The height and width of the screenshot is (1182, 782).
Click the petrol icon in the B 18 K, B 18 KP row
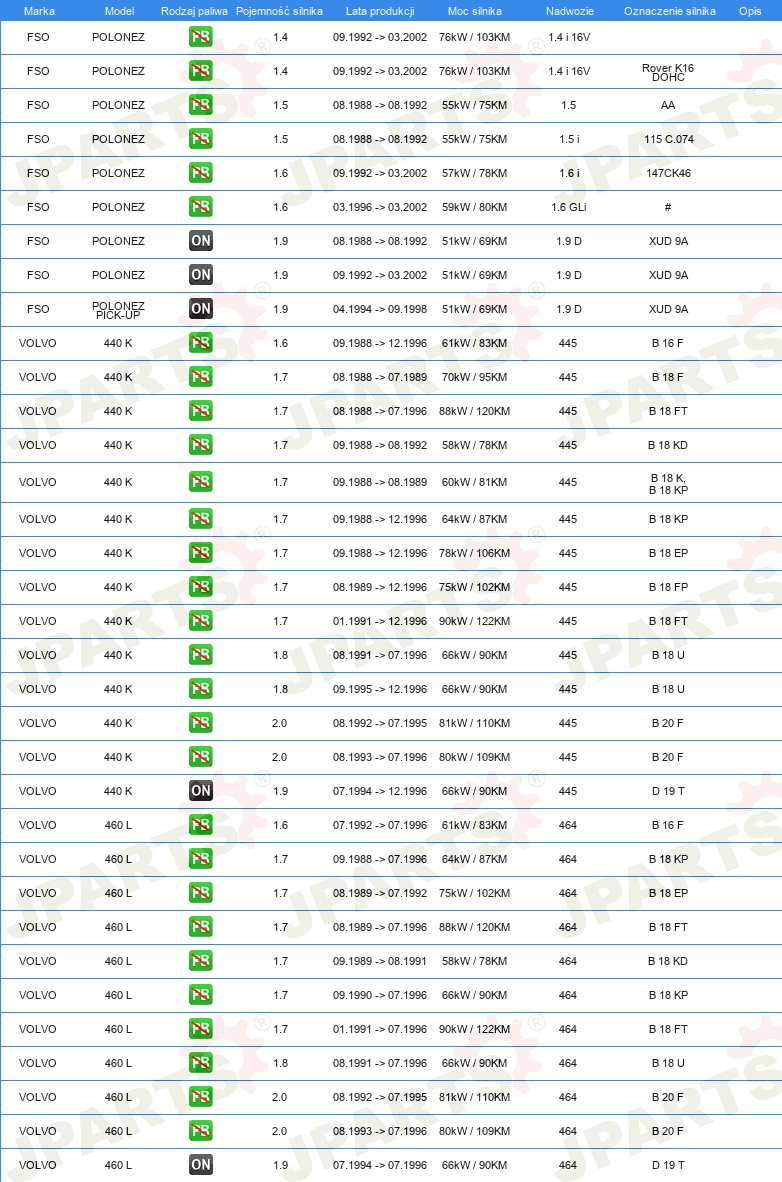pyautogui.click(x=201, y=481)
